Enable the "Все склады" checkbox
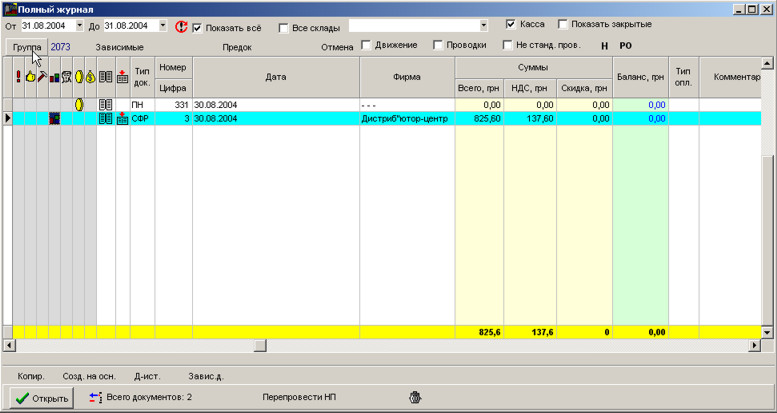The width and height of the screenshot is (777, 413). 284,27
